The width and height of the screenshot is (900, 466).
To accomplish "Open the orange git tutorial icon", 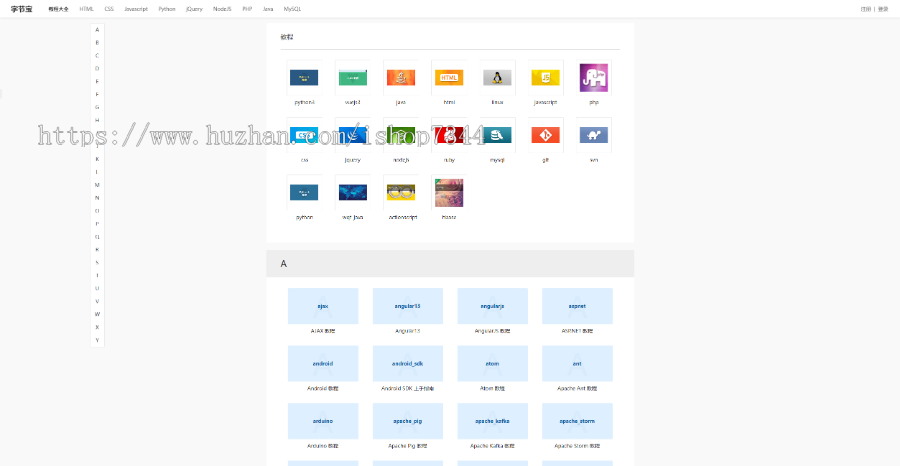I will tap(545, 135).
